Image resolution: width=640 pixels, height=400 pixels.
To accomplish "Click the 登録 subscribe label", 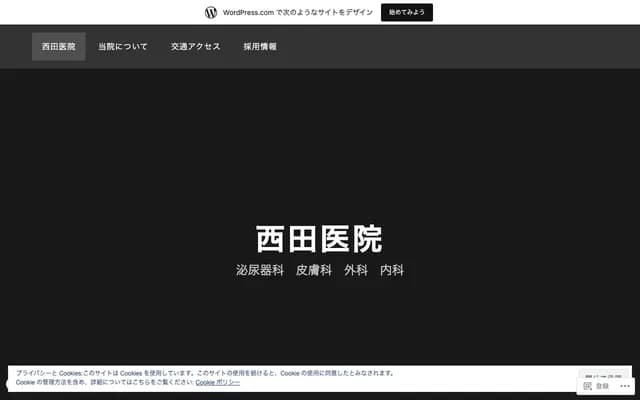I will tap(602, 386).
